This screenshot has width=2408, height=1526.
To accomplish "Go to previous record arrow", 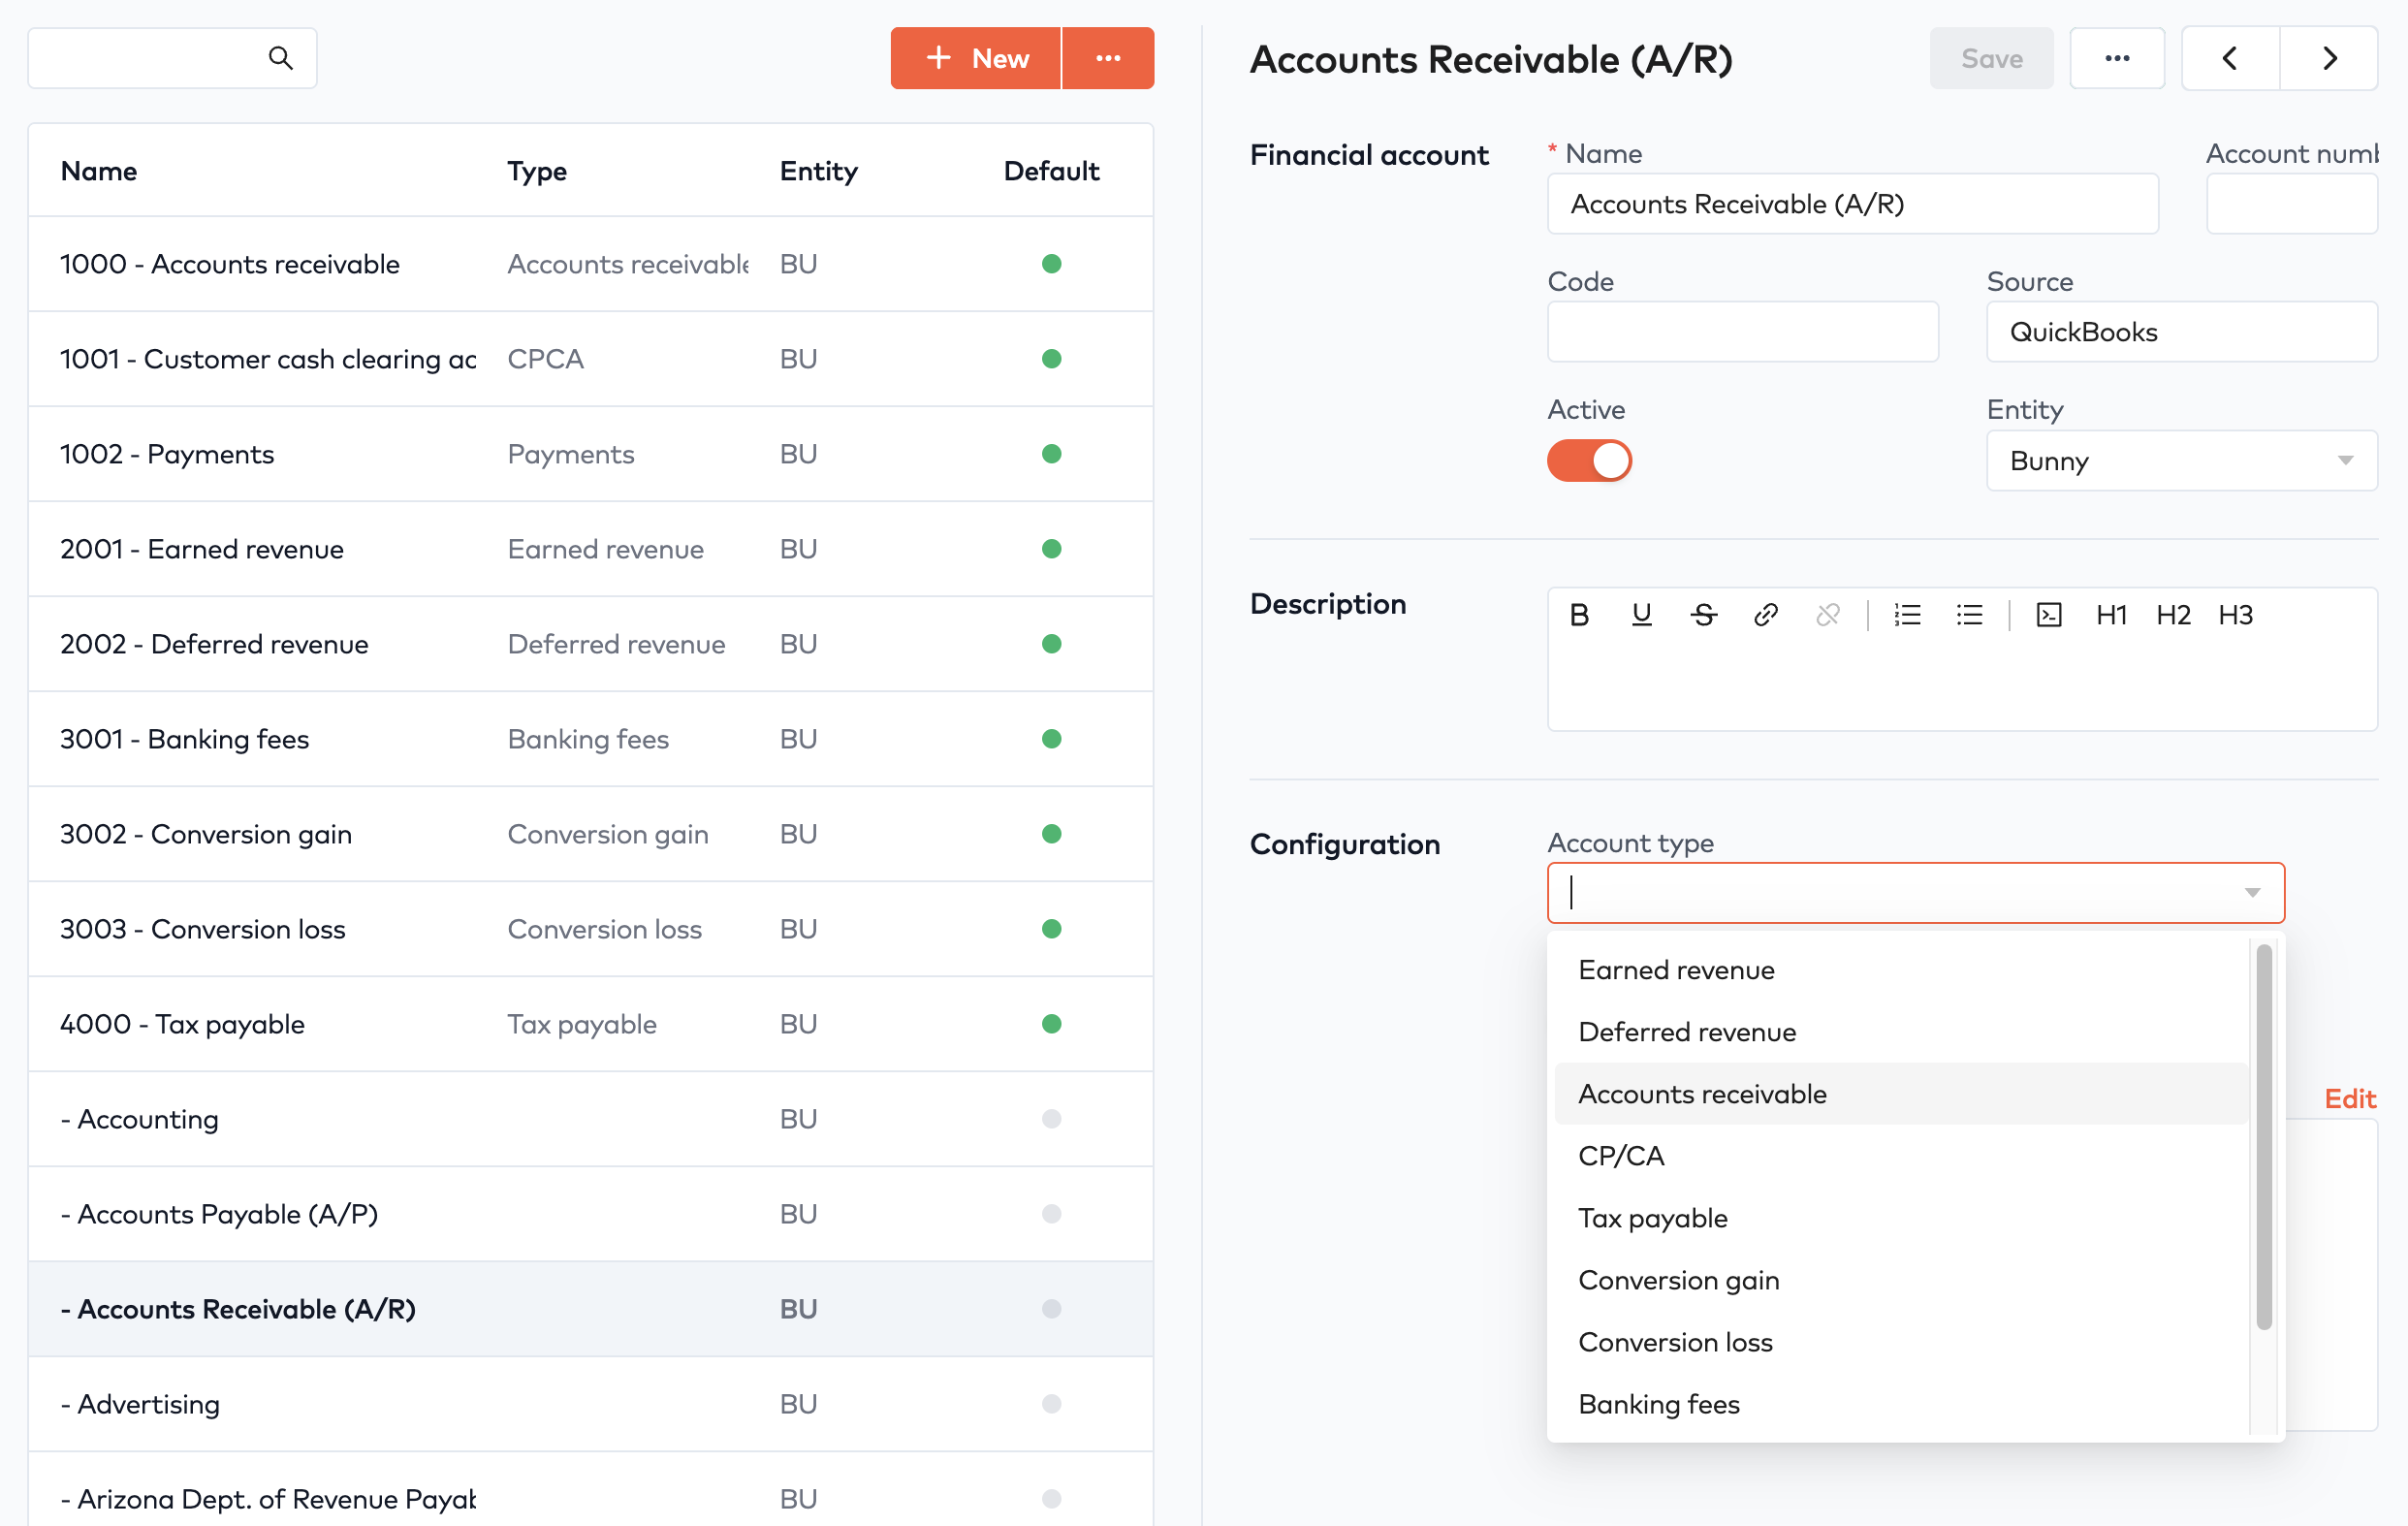I will (x=2230, y=58).
